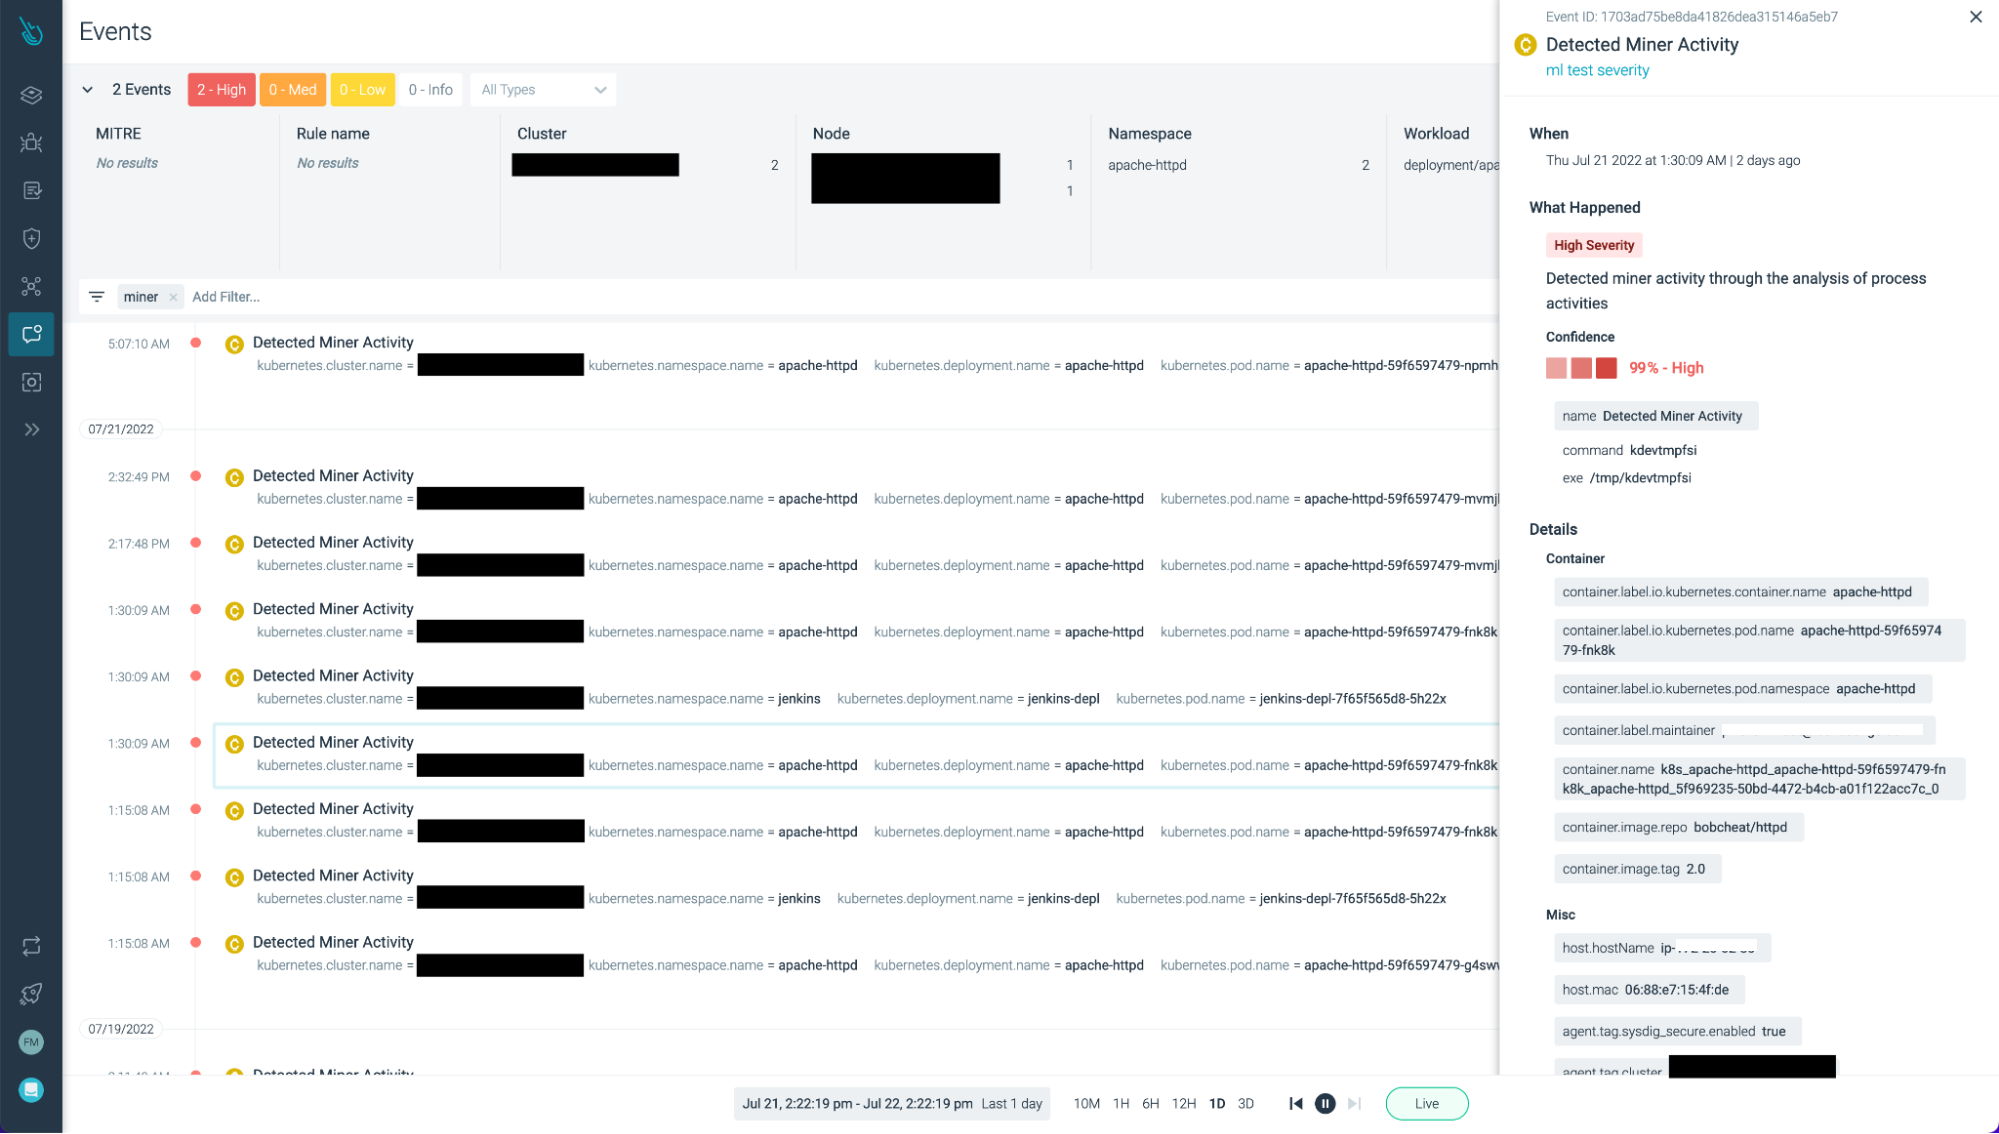This screenshot has width=1999, height=1134.
Task: Open the Policies list icon in sidebar
Action: click(x=31, y=190)
